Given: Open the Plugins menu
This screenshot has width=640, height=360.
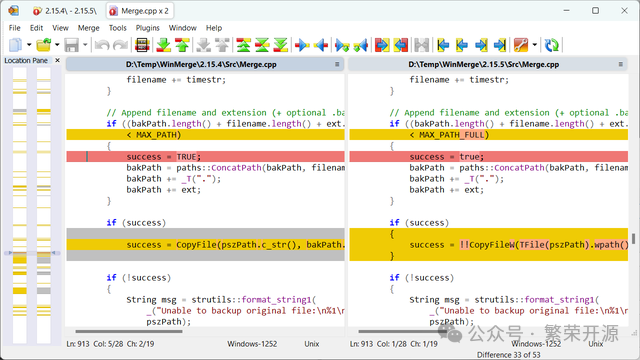Looking at the screenshot, I should pyautogui.click(x=147, y=28).
